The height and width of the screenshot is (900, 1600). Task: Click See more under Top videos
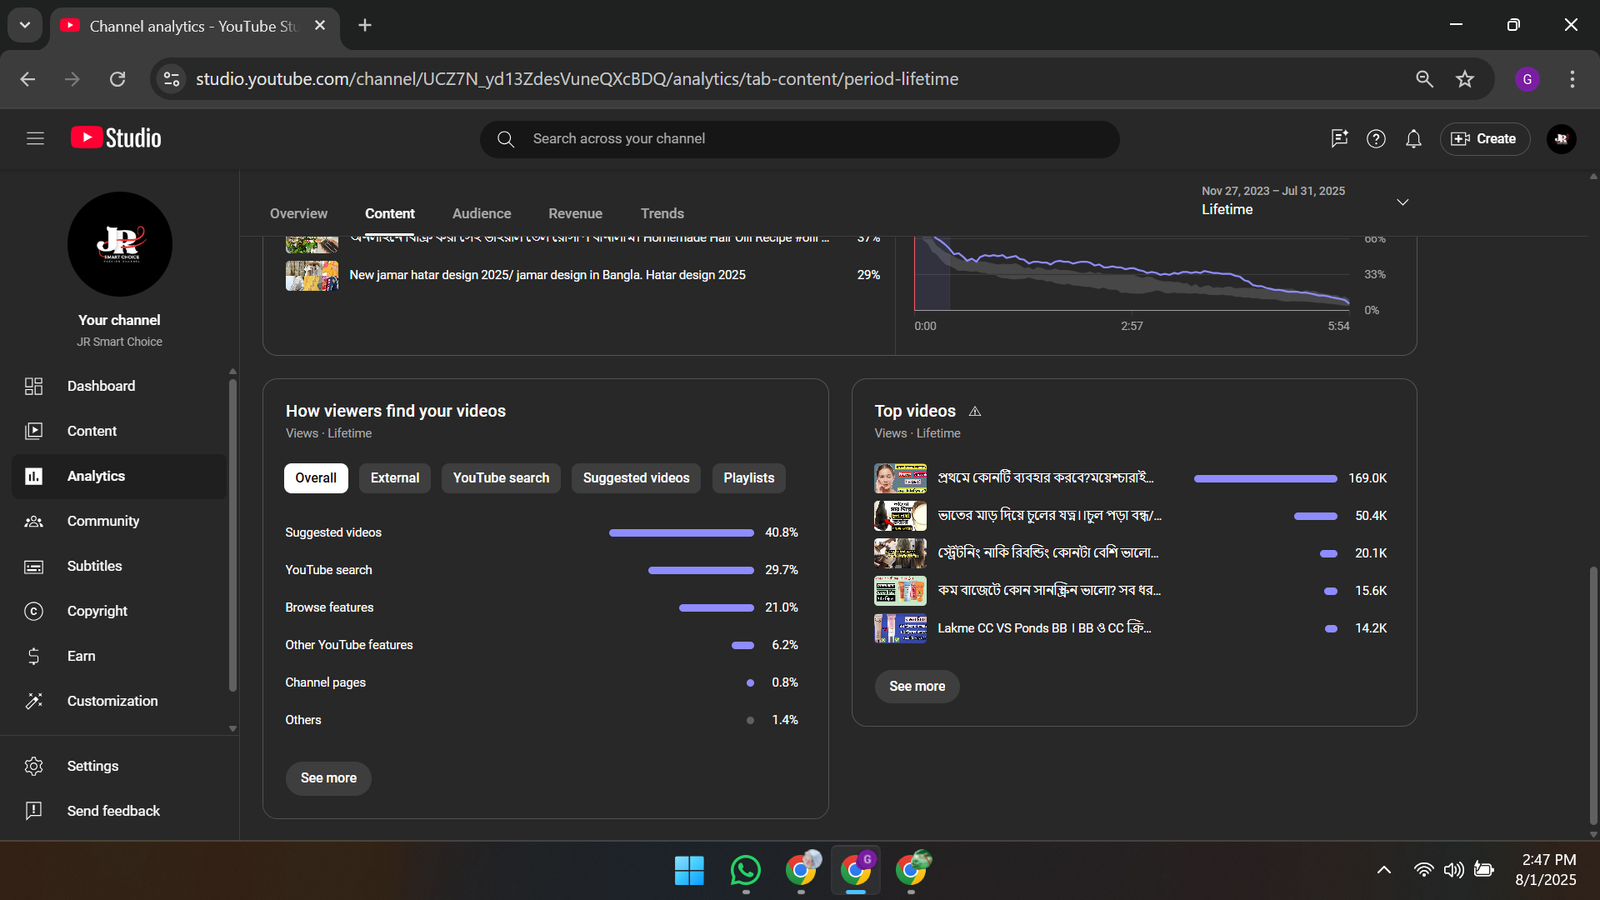pos(917,686)
